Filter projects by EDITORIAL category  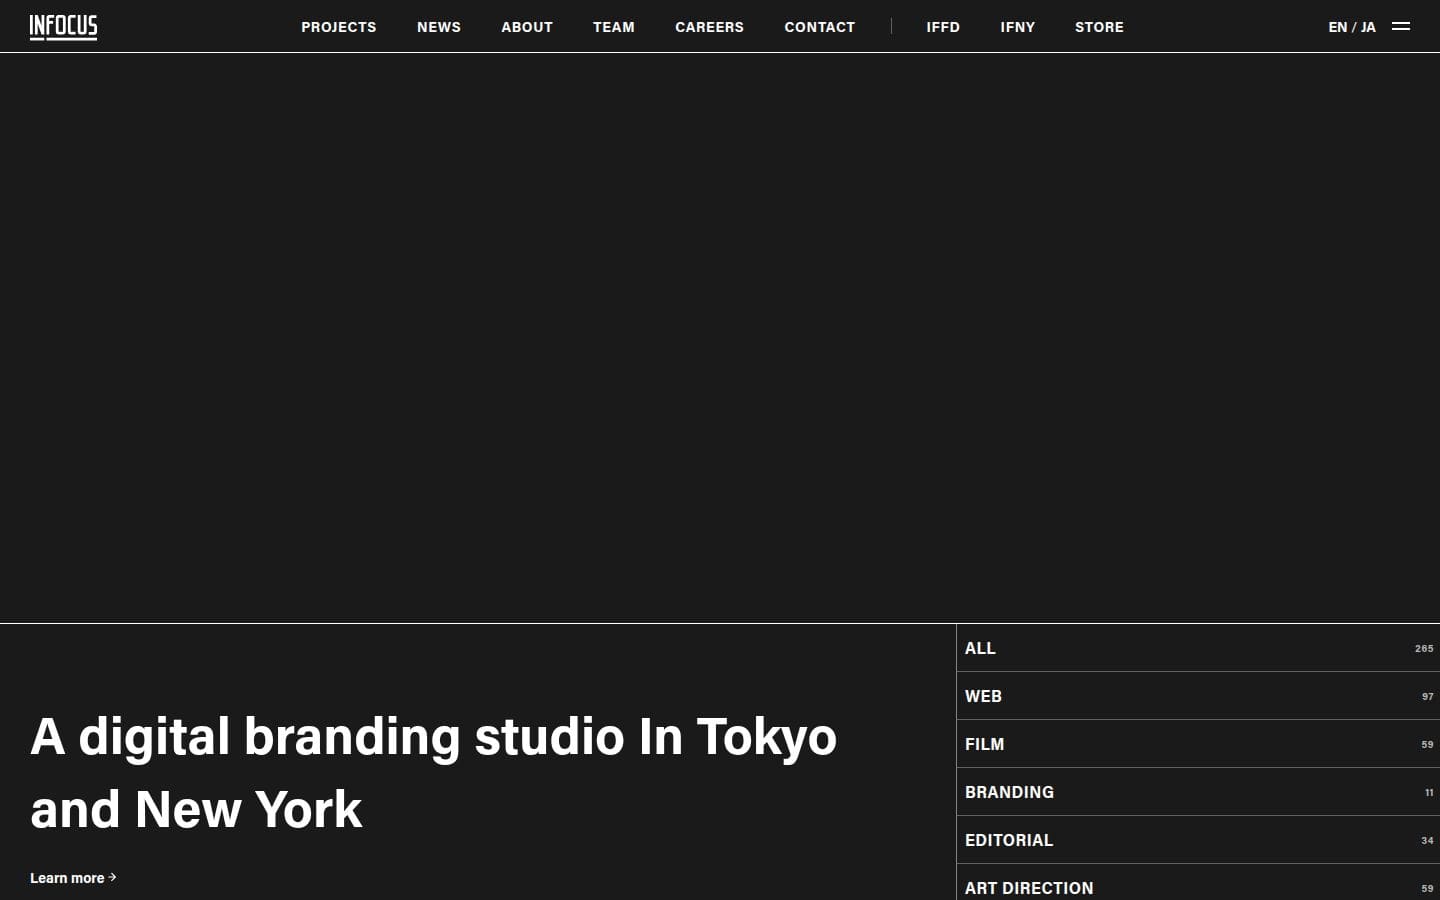tap(1198, 840)
